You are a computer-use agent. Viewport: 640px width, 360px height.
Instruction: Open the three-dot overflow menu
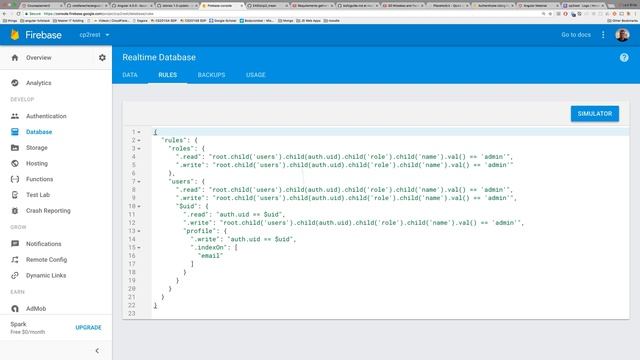point(603,35)
